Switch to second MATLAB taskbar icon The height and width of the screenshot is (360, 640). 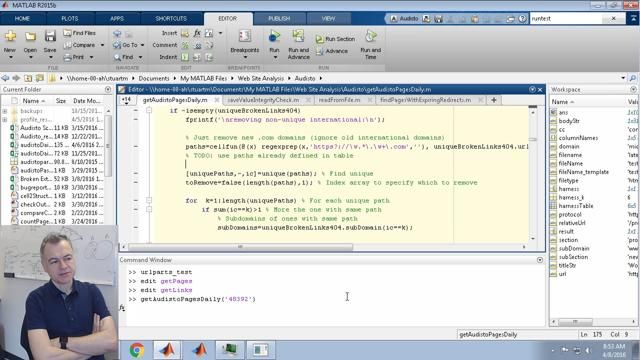[x=200, y=350]
